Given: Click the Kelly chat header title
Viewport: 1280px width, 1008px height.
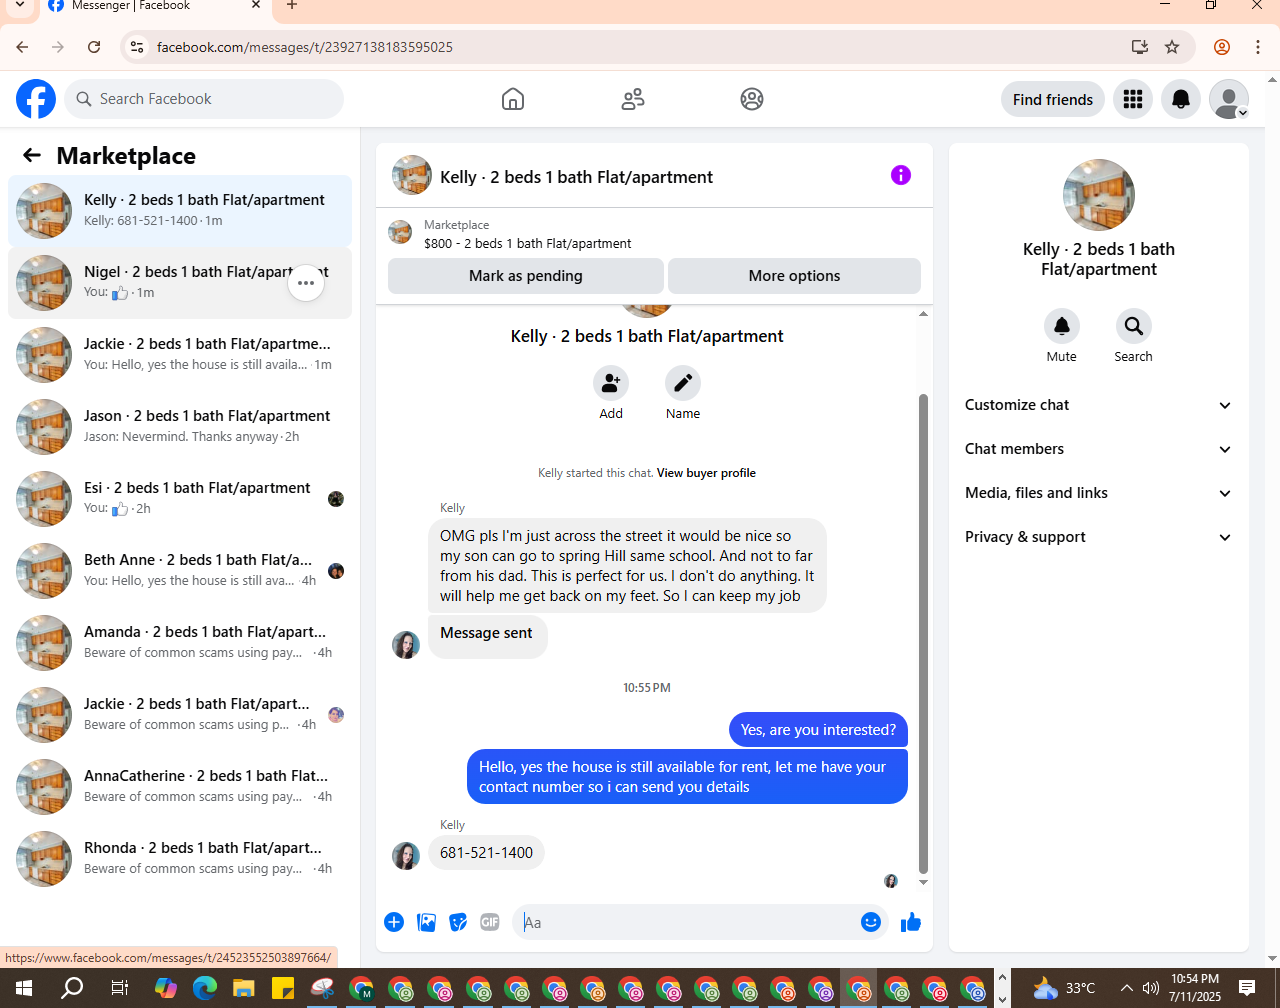Looking at the screenshot, I should (577, 177).
